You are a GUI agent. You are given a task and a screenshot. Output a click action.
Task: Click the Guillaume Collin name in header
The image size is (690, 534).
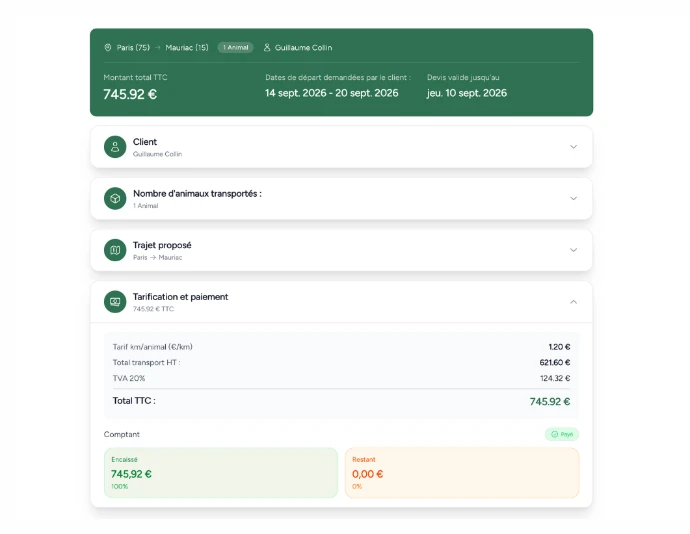(303, 48)
